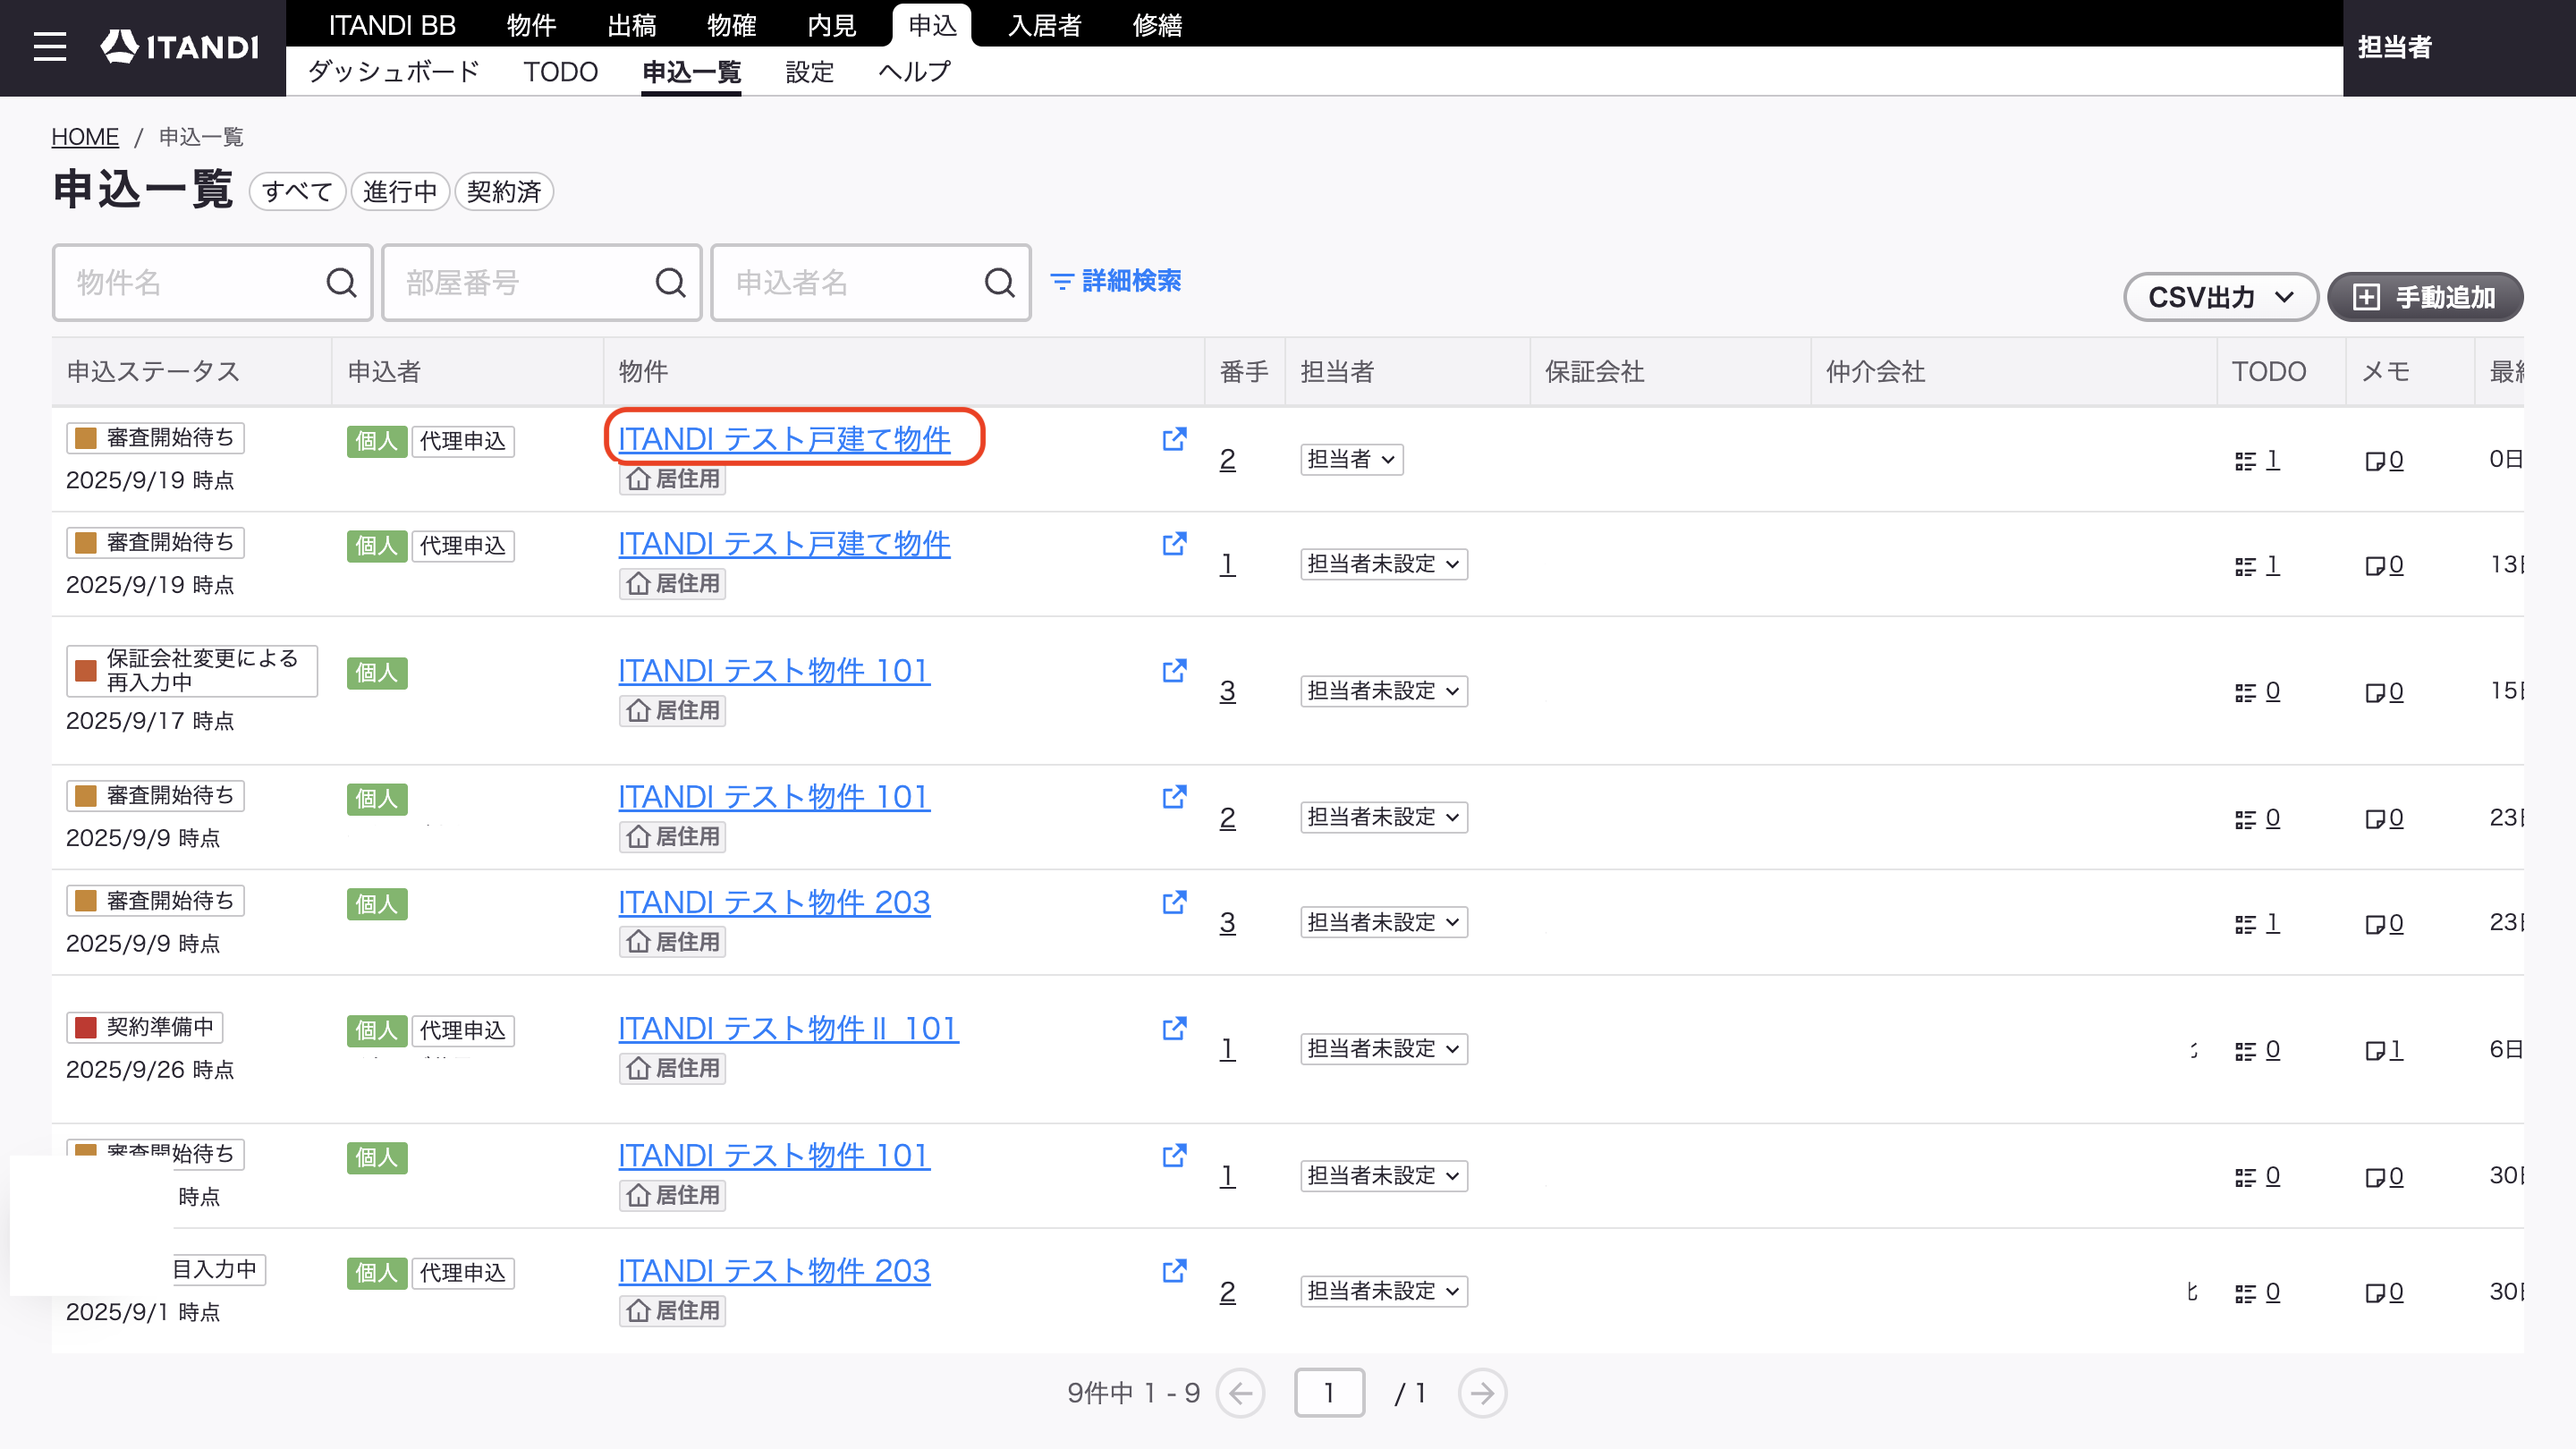Image resolution: width=2576 pixels, height=1449 pixels.
Task: Click TODO list icon in first row
Action: click(2245, 461)
